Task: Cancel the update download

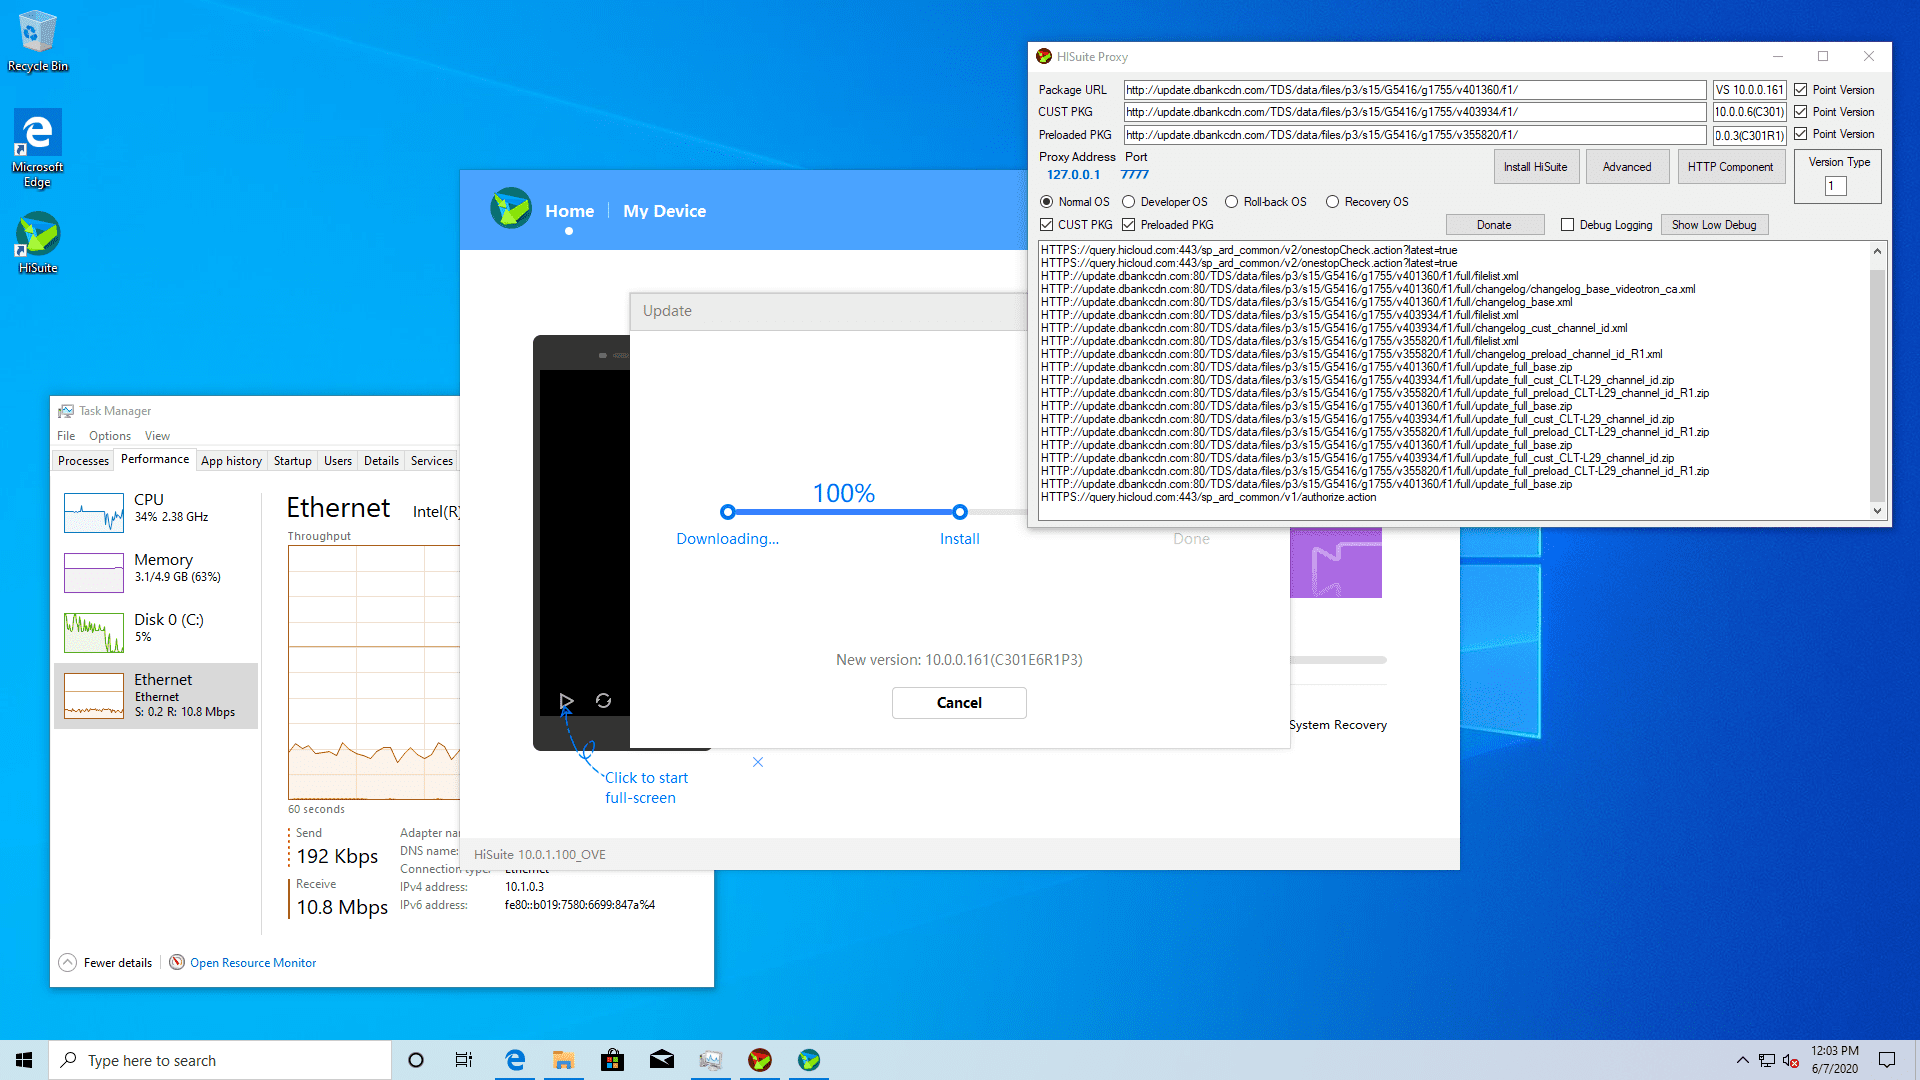Action: 959,702
